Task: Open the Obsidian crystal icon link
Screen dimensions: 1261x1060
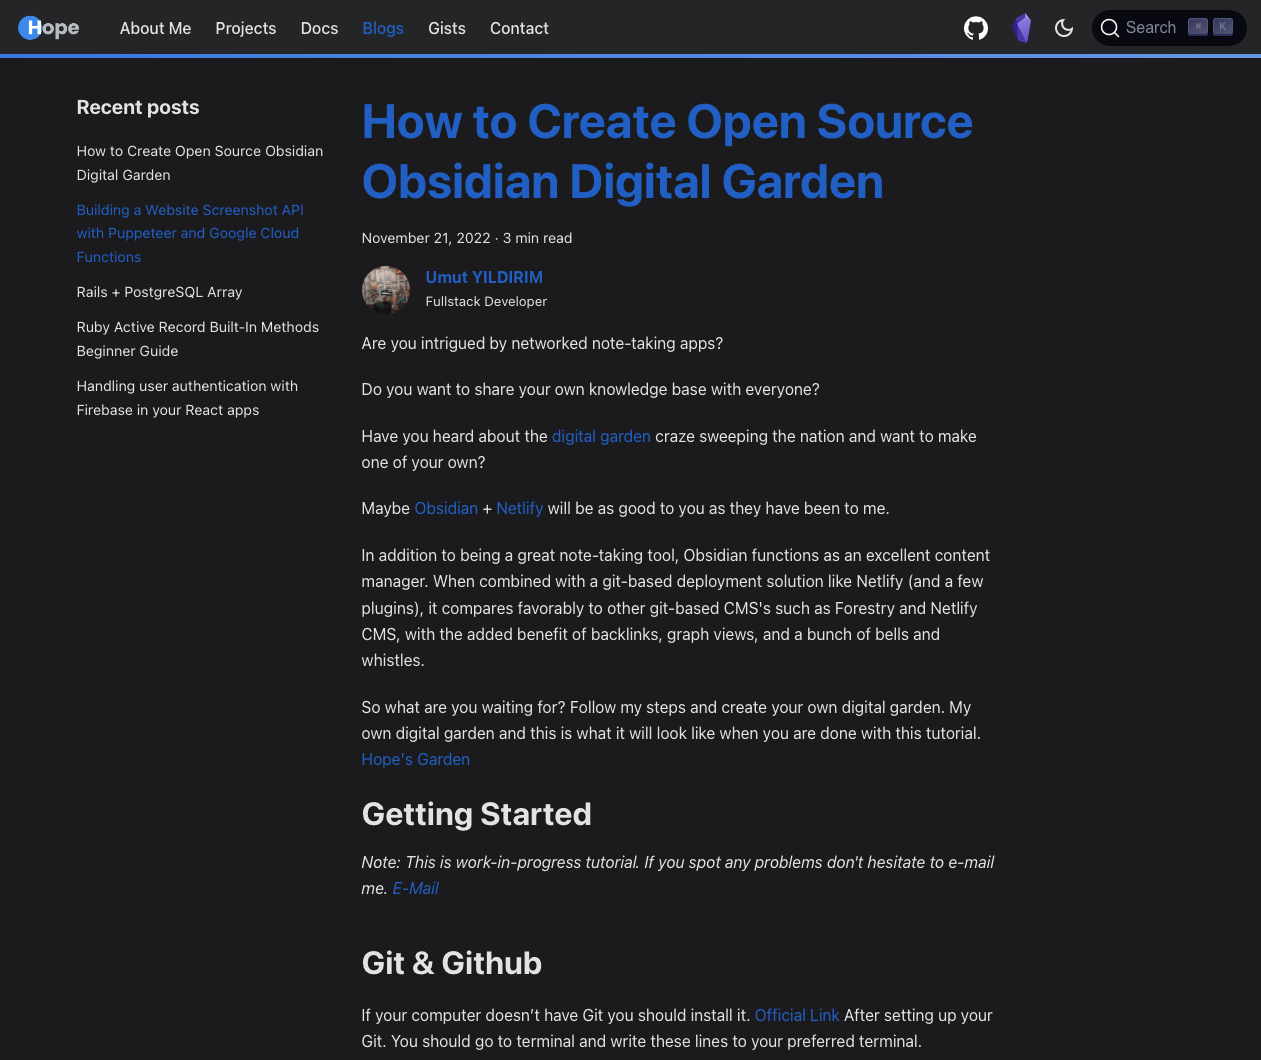Action: tap(1021, 28)
